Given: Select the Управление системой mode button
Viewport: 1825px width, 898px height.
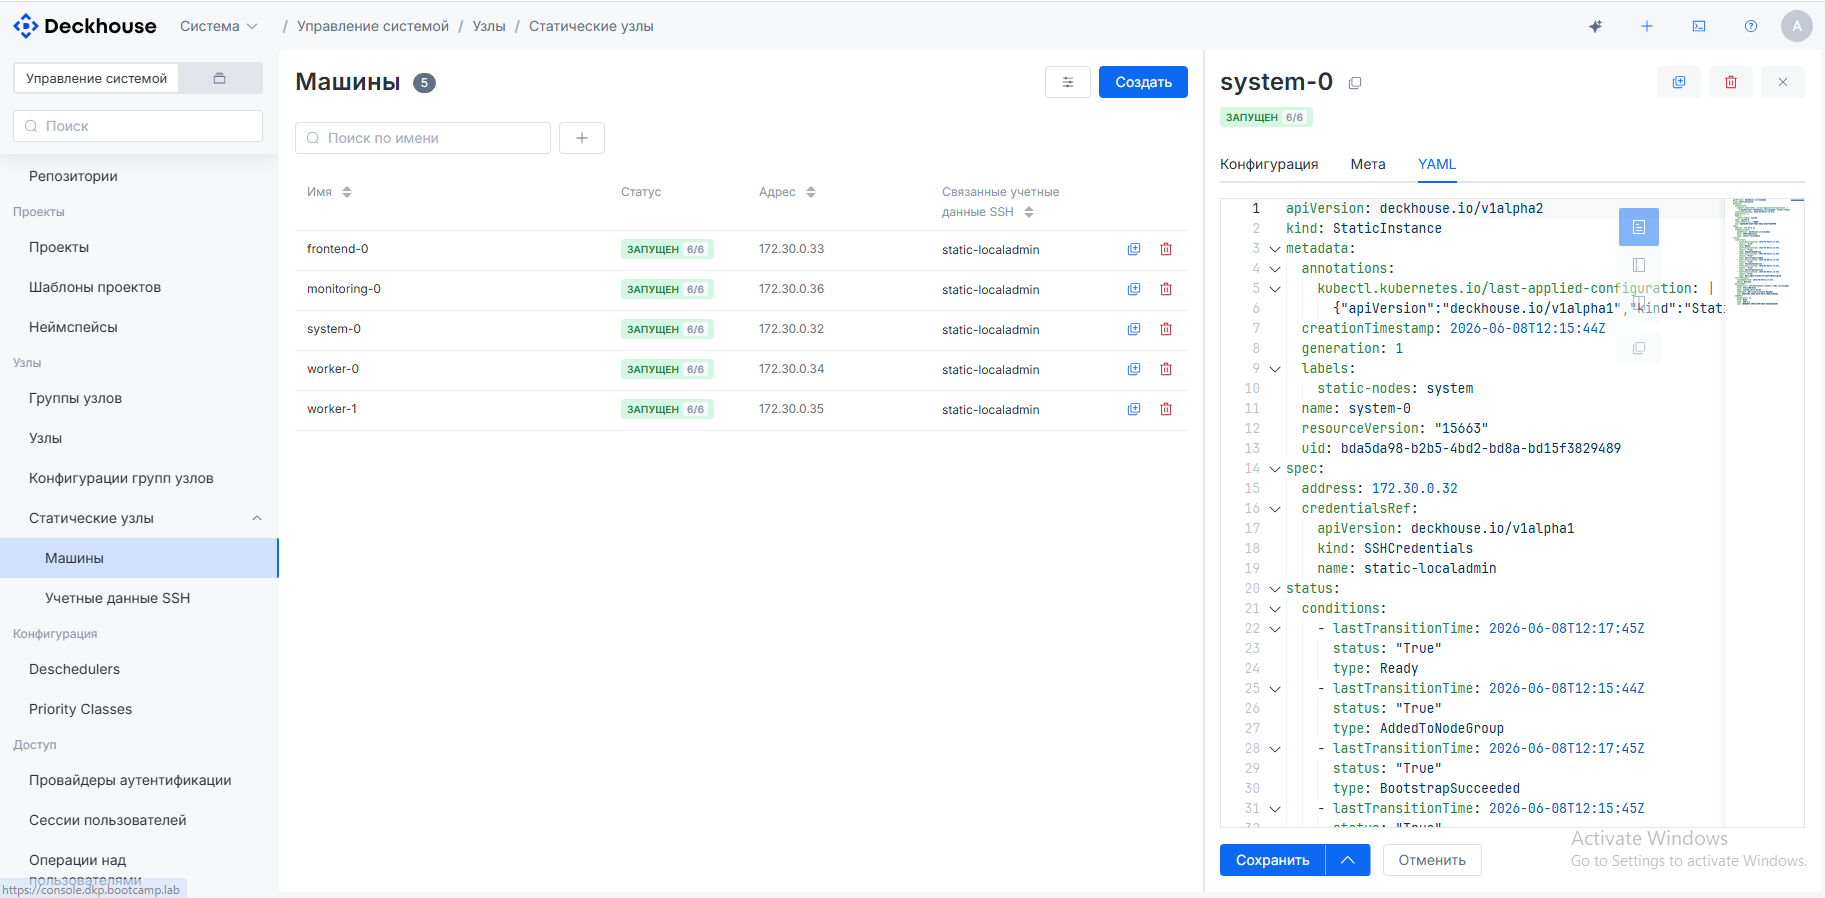Looking at the screenshot, I should 96,78.
